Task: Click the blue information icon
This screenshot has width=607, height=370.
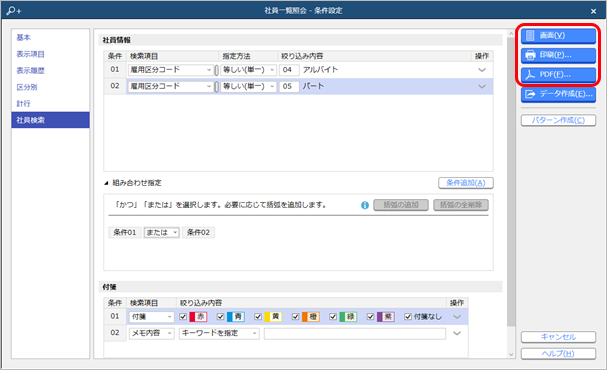Action: pyautogui.click(x=365, y=205)
